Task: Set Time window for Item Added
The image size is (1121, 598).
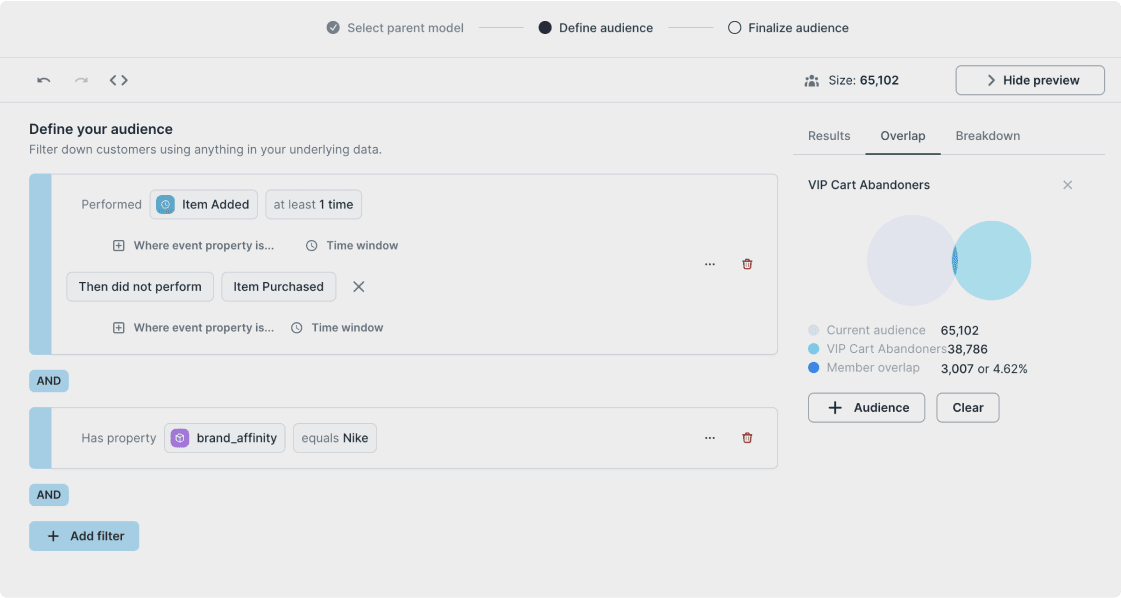Action: tap(352, 245)
